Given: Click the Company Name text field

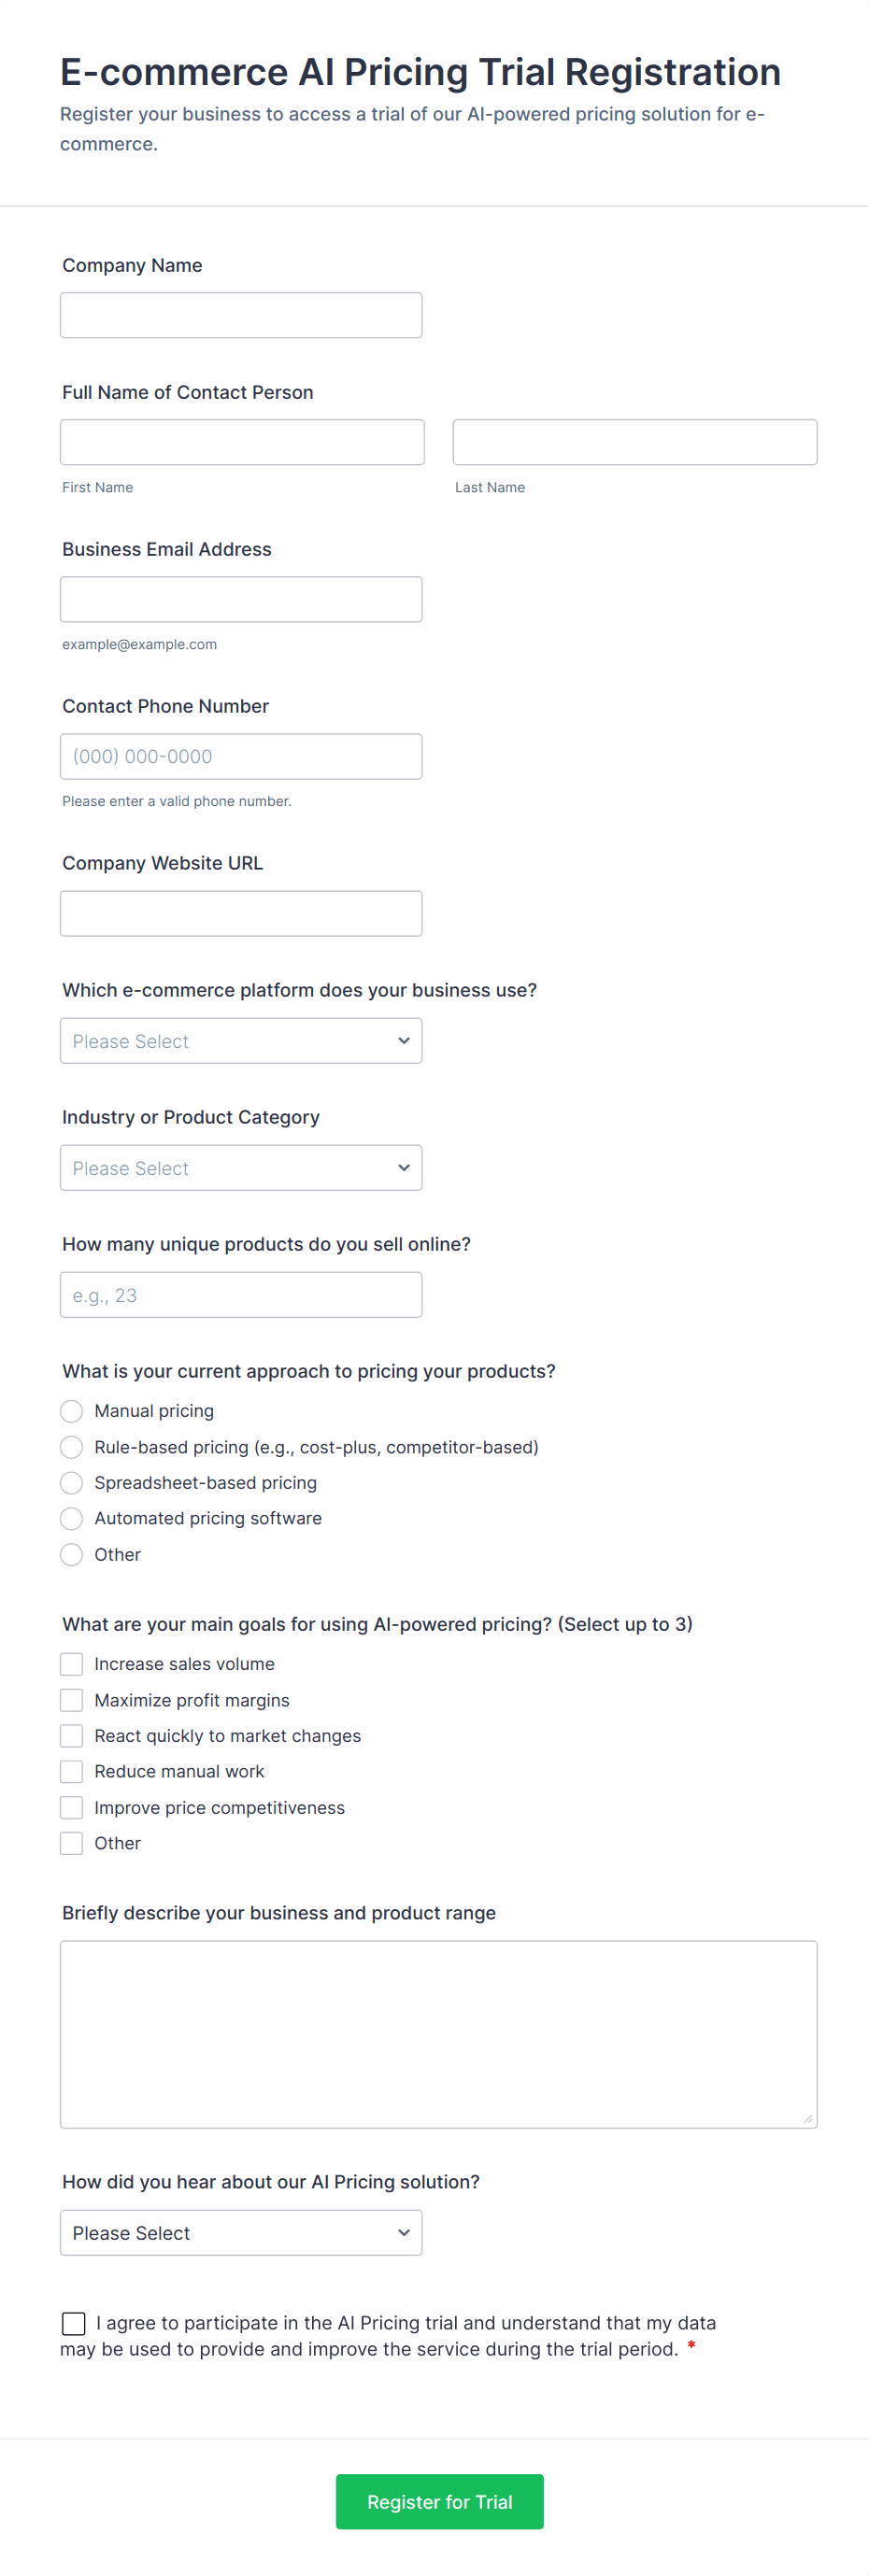Looking at the screenshot, I should (240, 315).
